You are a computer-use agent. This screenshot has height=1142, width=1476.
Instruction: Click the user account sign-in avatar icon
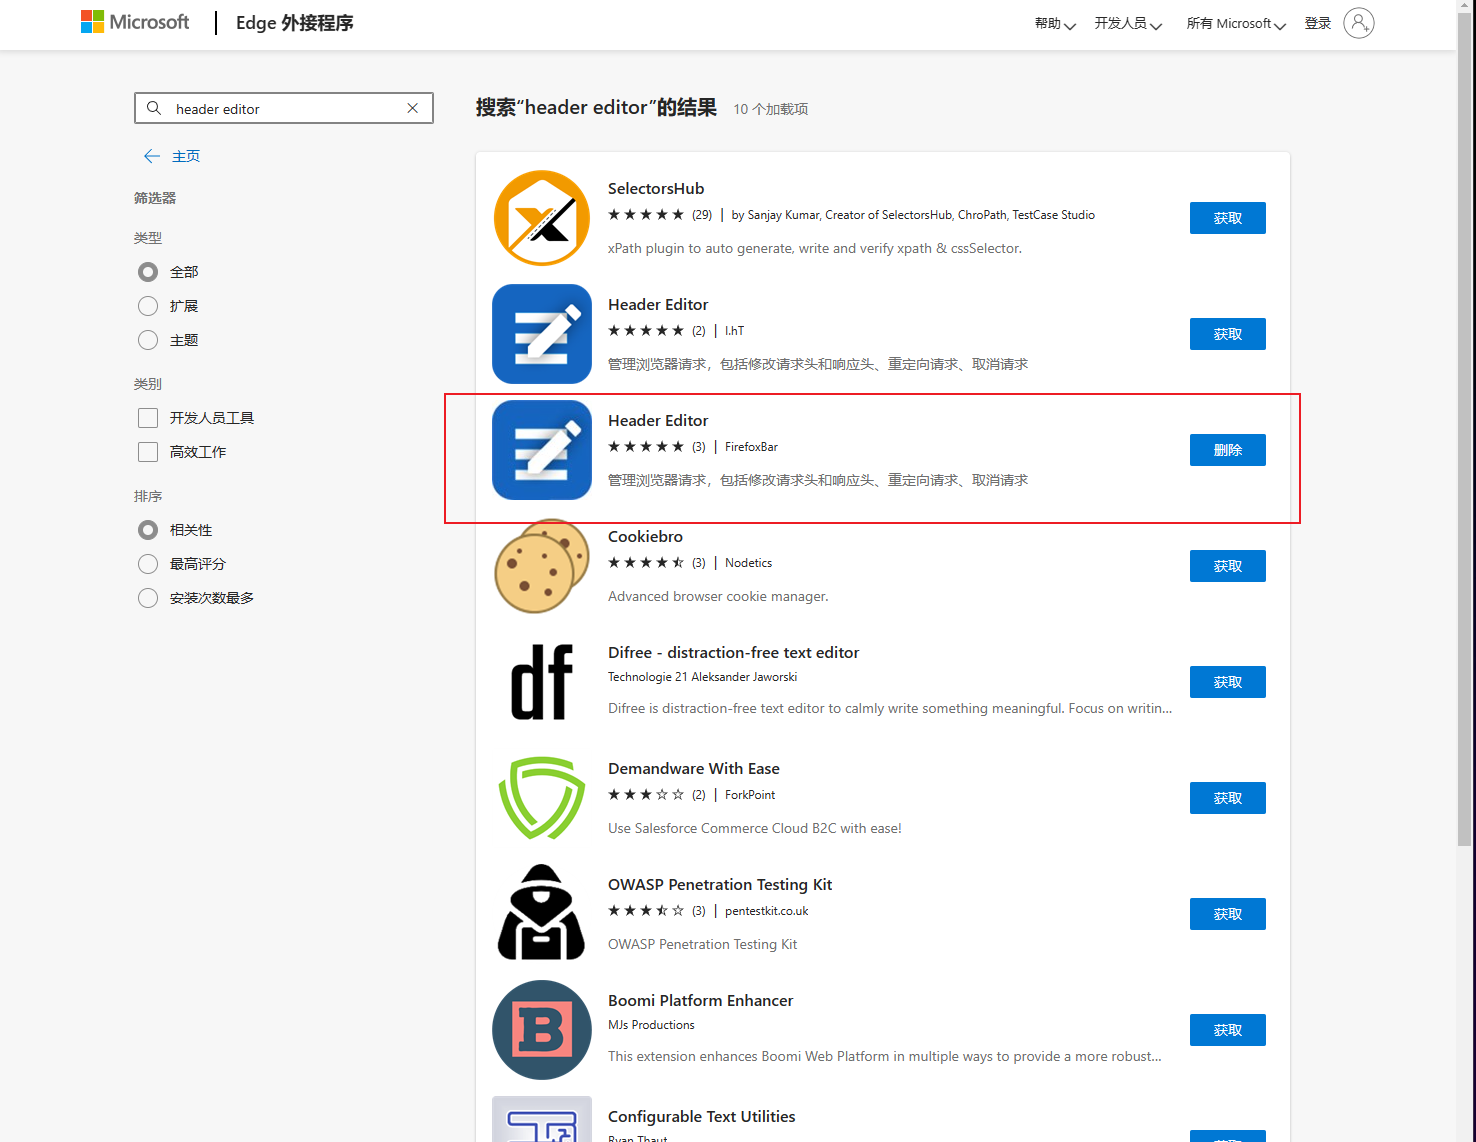1359,23
